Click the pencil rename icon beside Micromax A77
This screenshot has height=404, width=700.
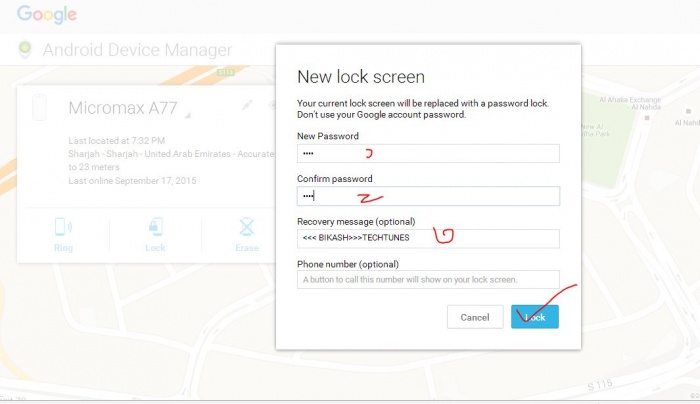click(247, 105)
